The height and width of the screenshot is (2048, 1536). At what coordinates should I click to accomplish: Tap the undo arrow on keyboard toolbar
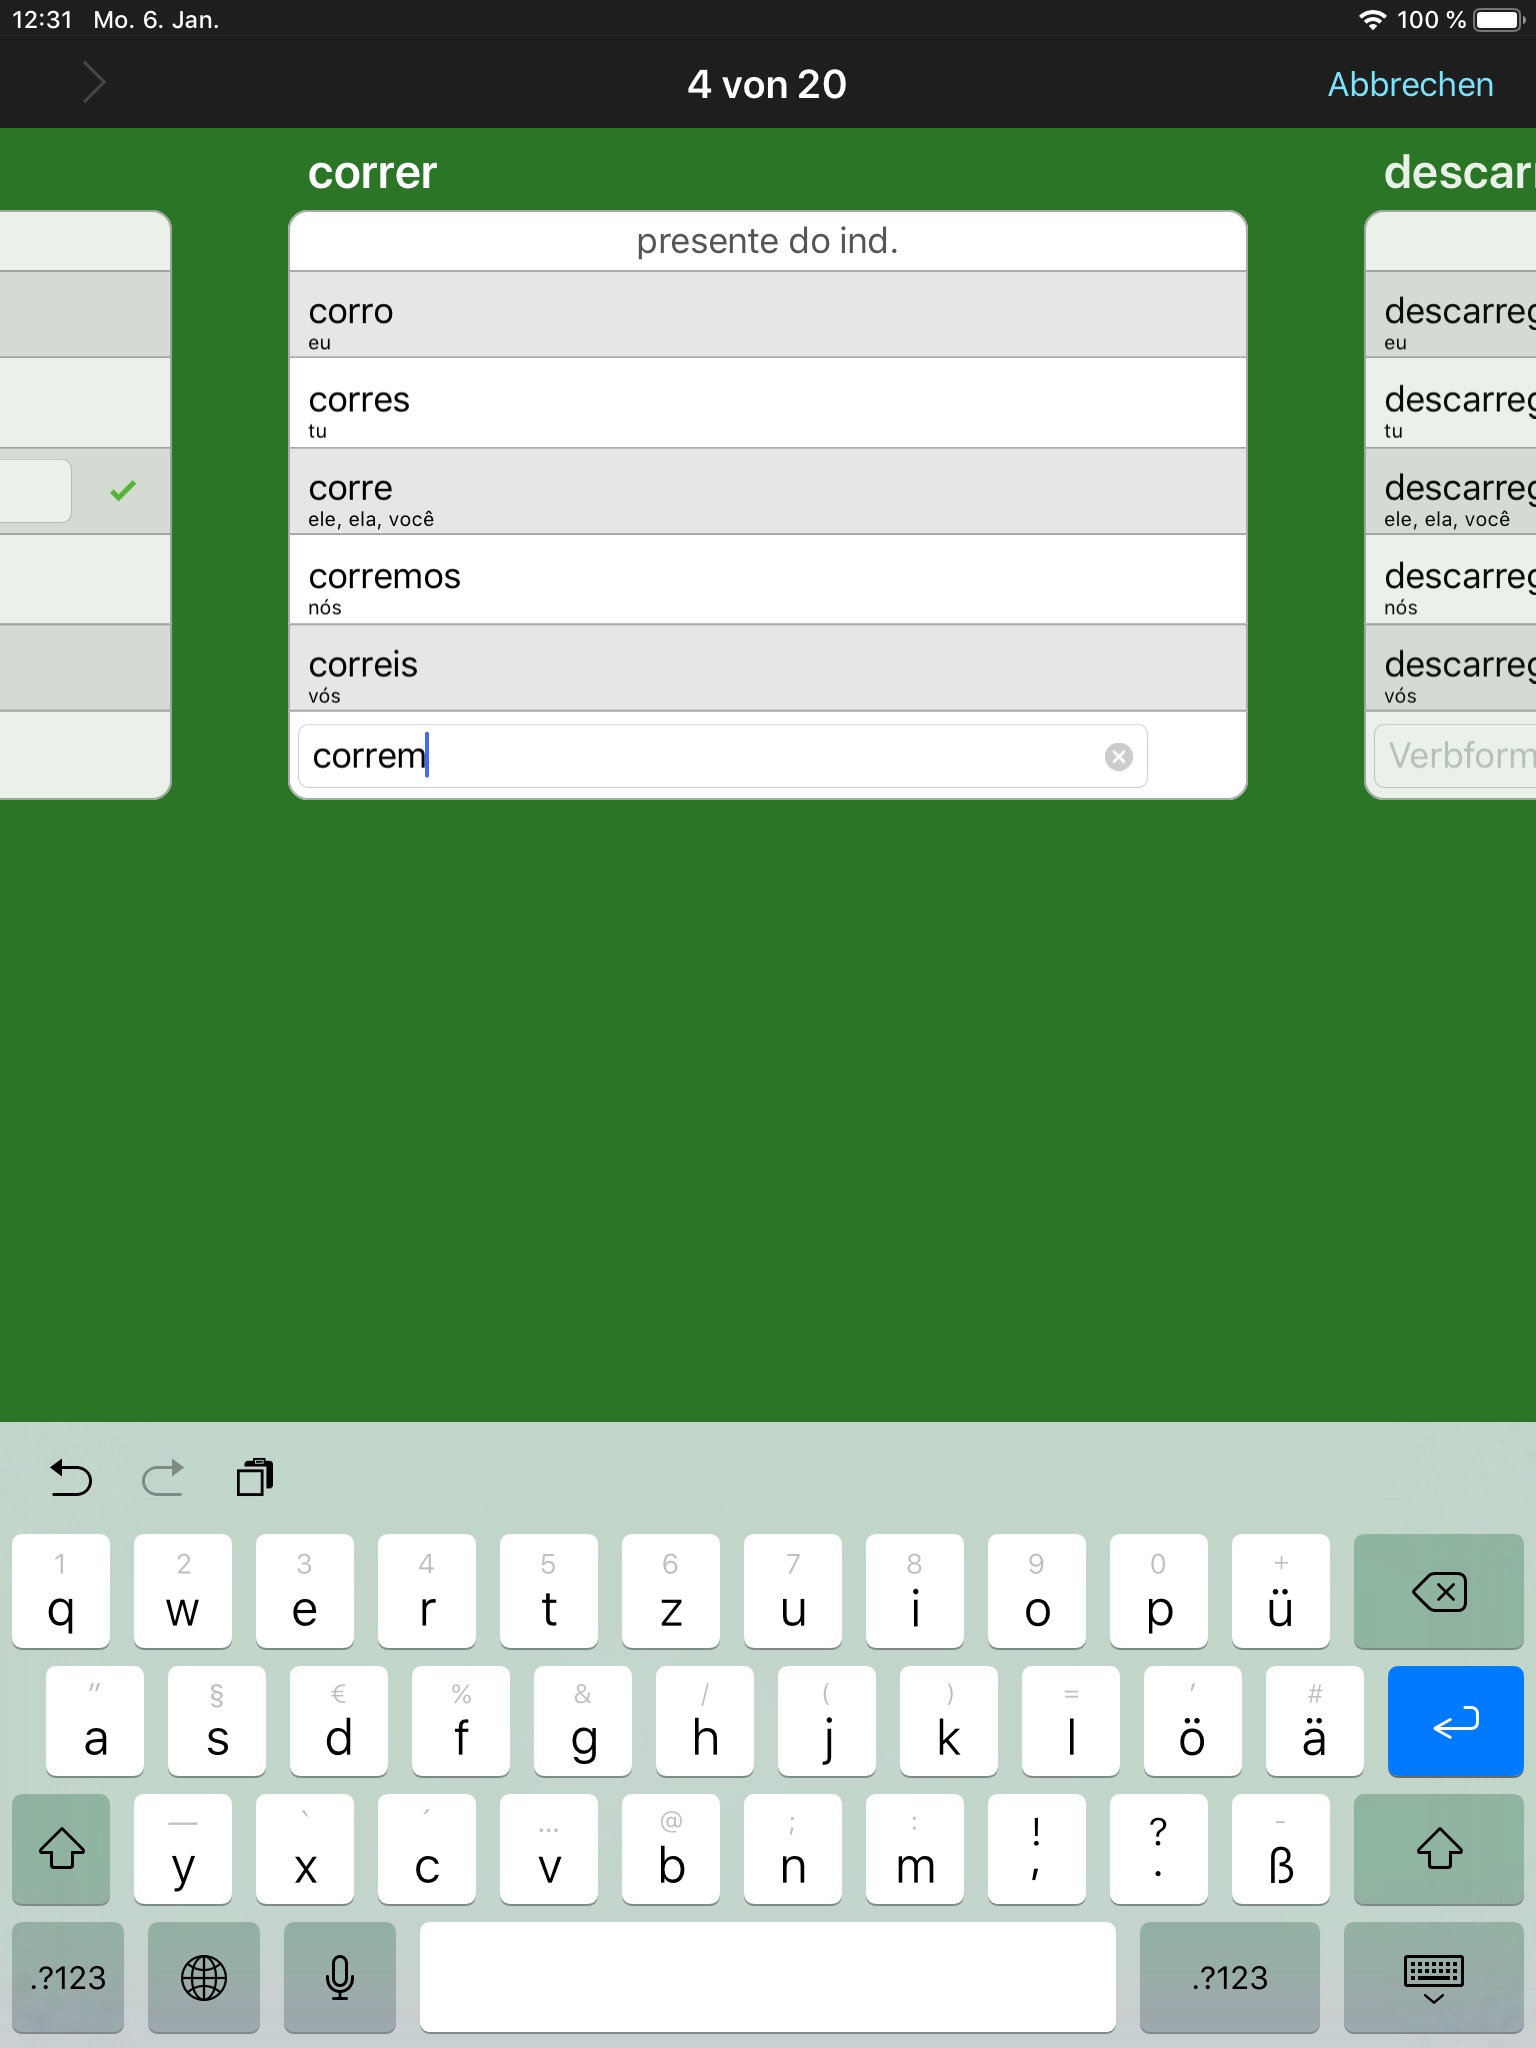(71, 1477)
